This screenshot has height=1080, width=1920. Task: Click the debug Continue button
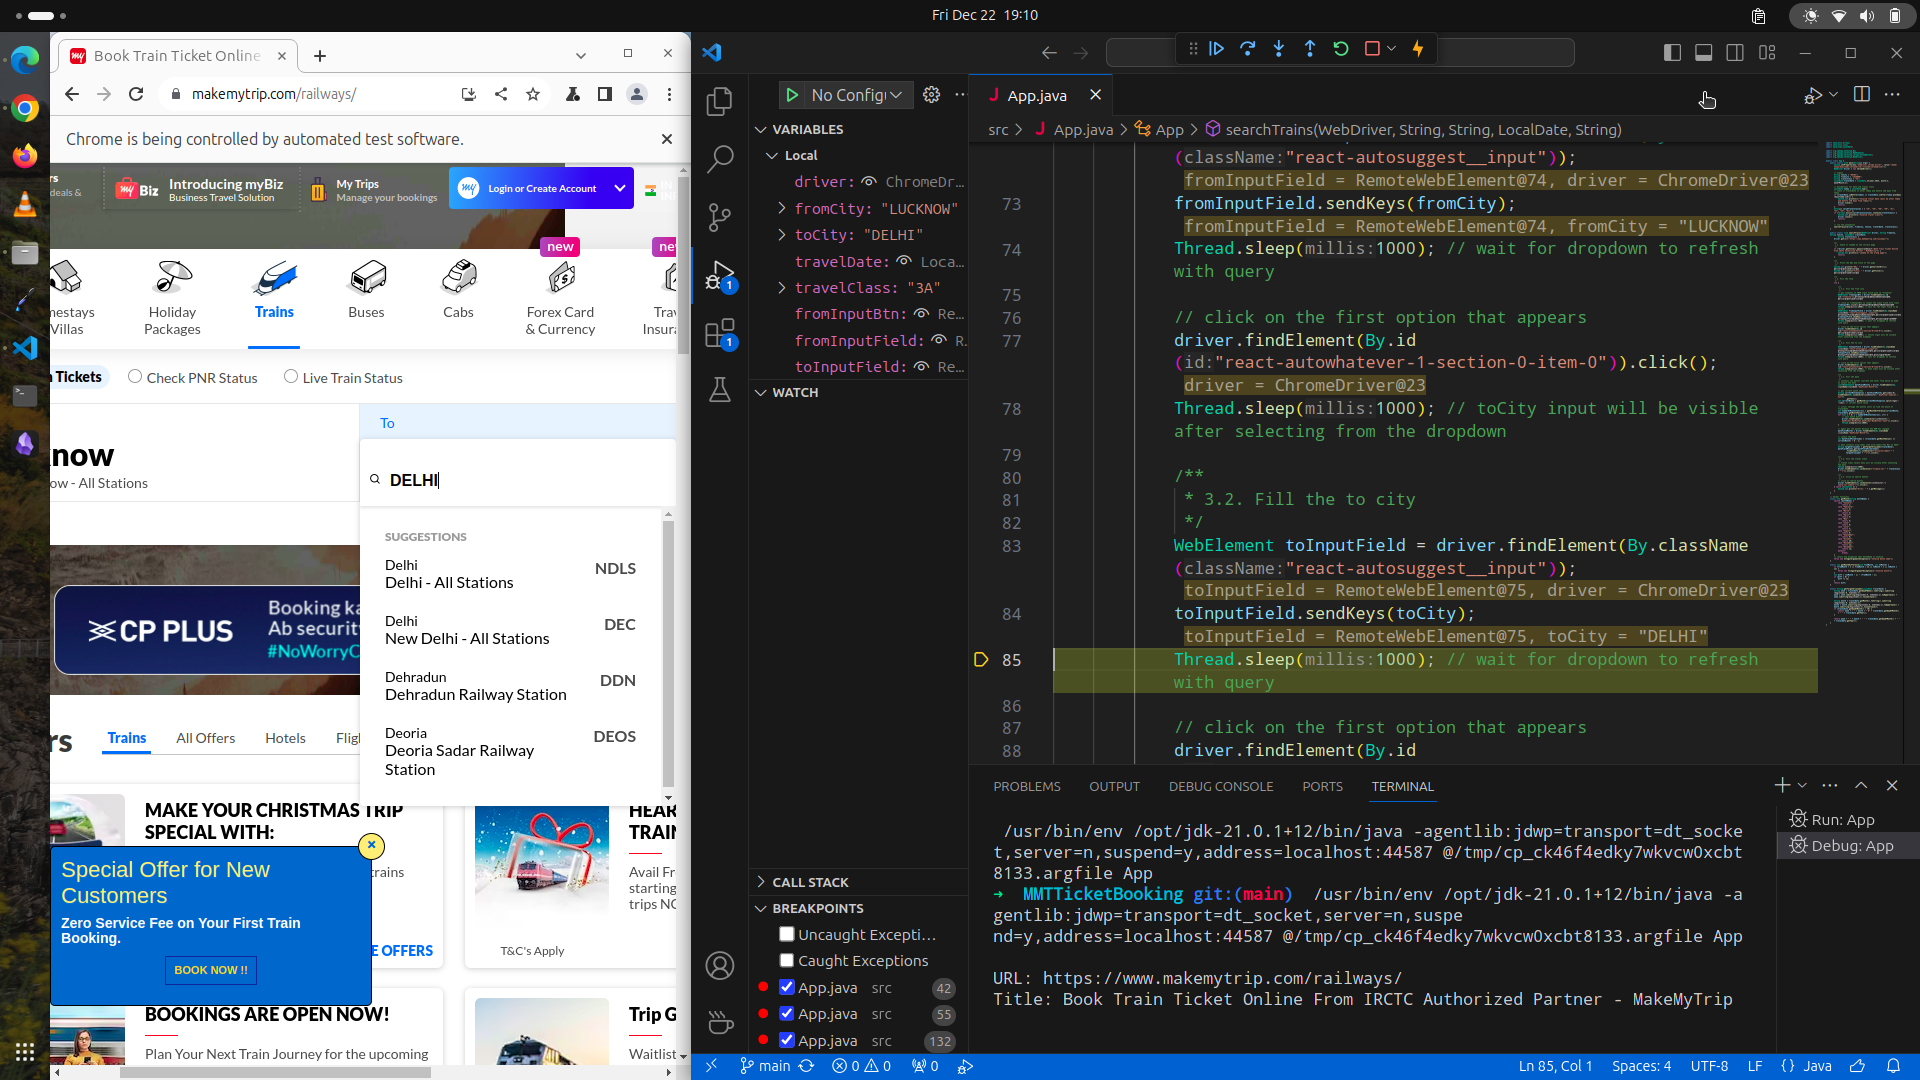1217,49
